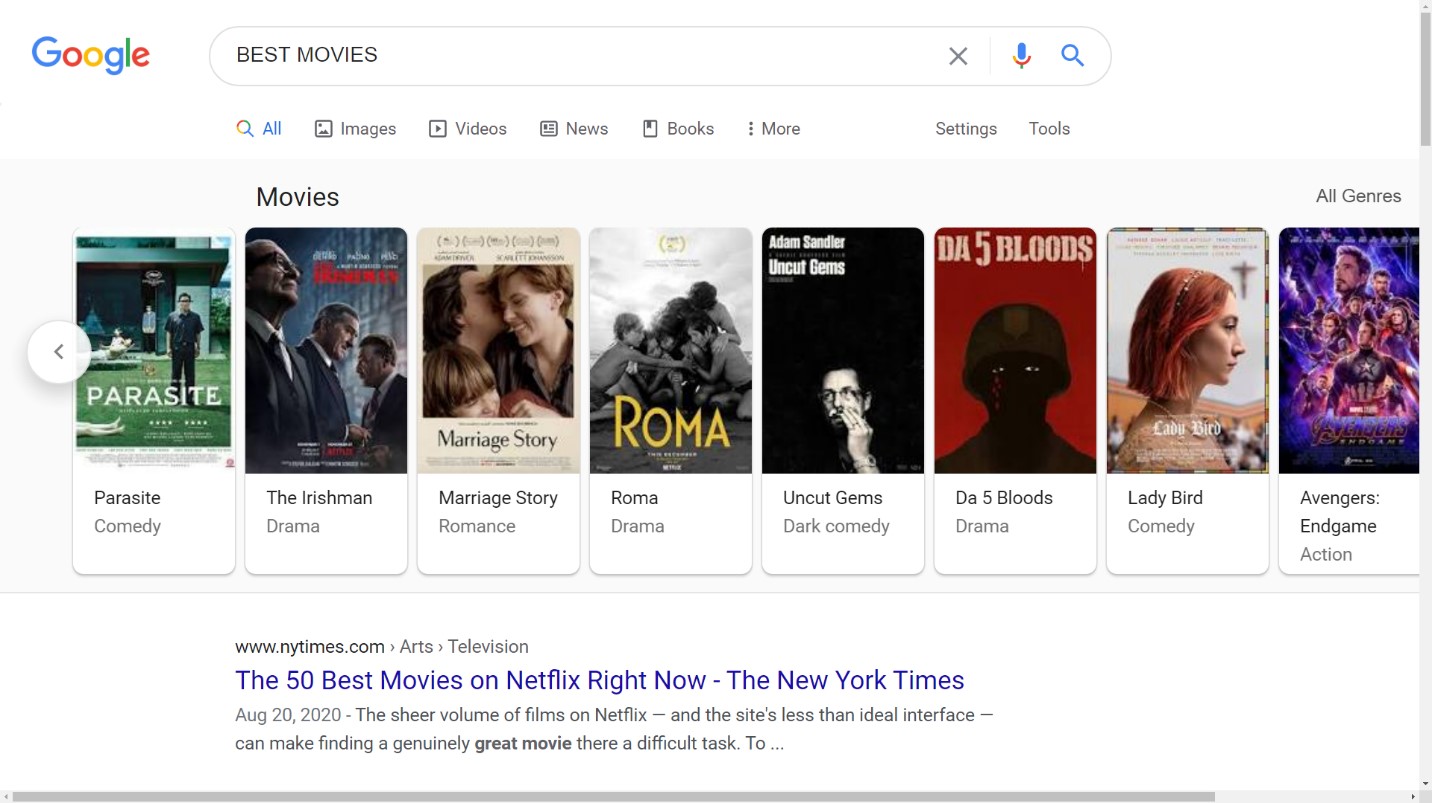
Task: Open the Avengers: Endgame poster
Action: click(1349, 351)
